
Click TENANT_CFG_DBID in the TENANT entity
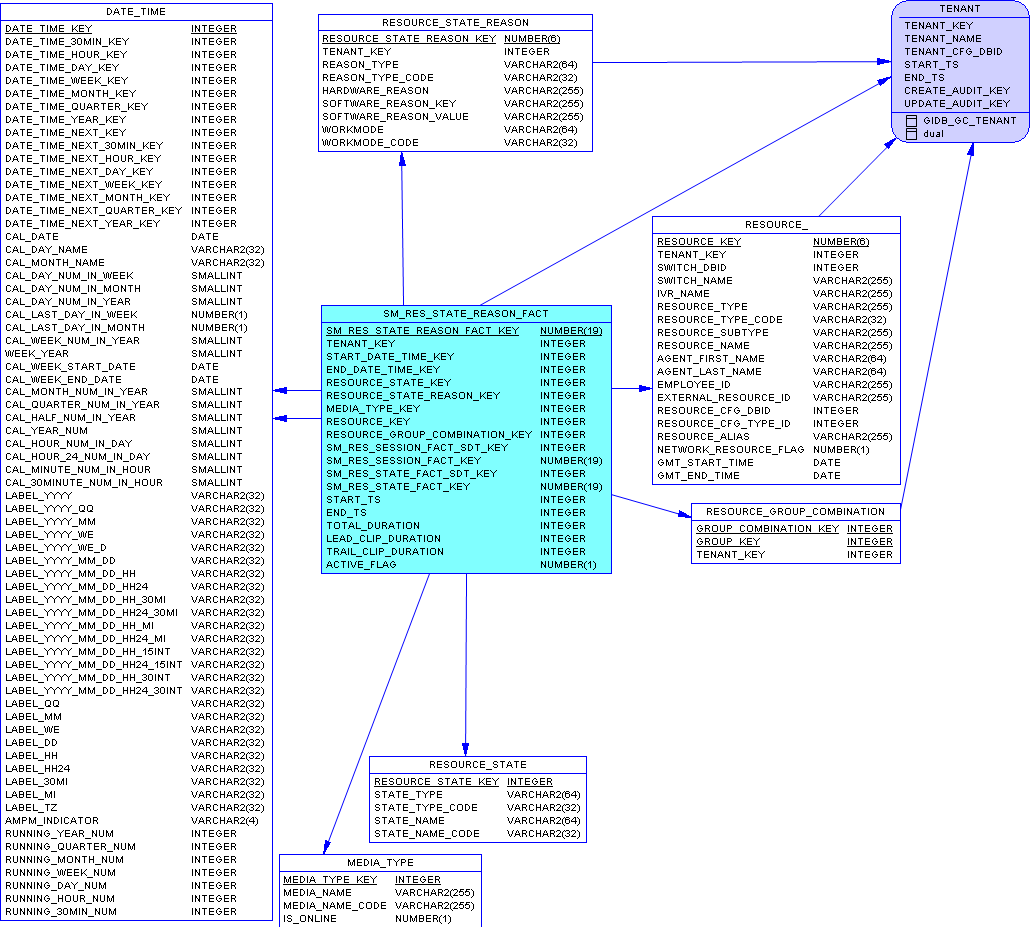tap(953, 52)
